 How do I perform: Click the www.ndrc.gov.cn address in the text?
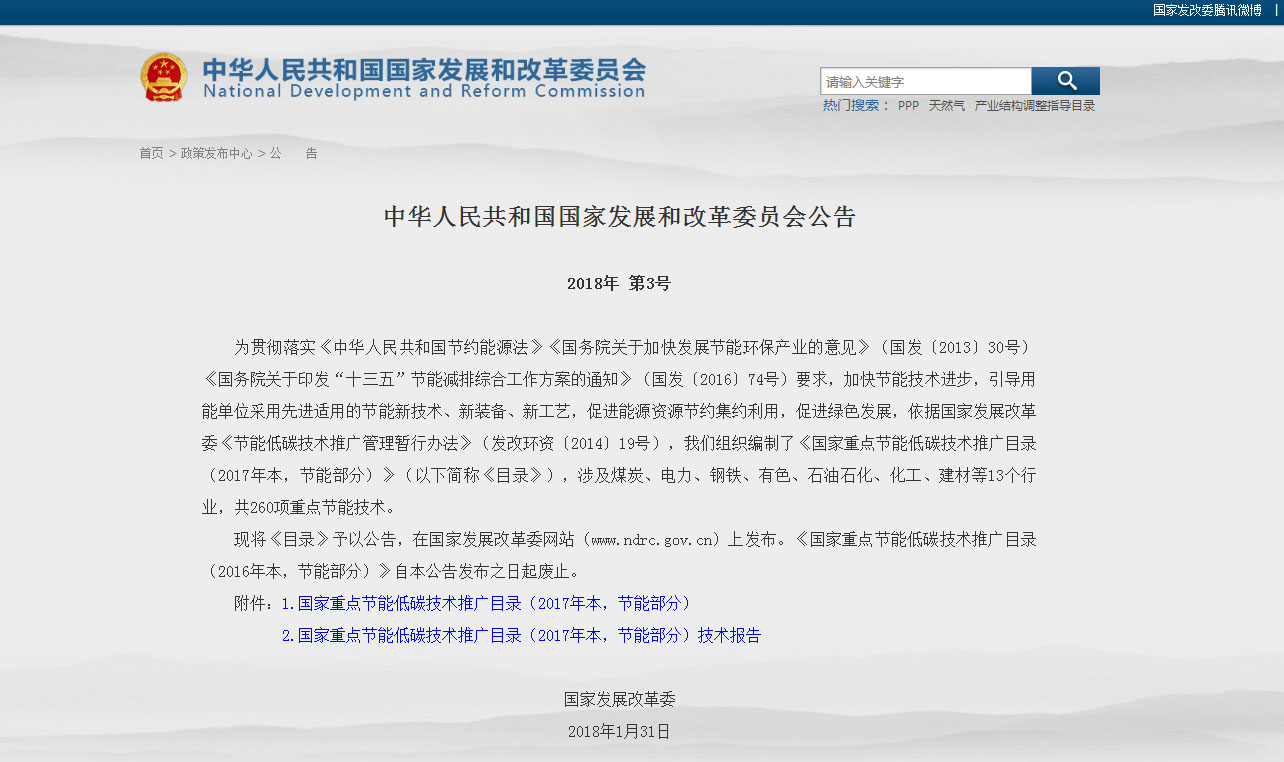(x=654, y=540)
